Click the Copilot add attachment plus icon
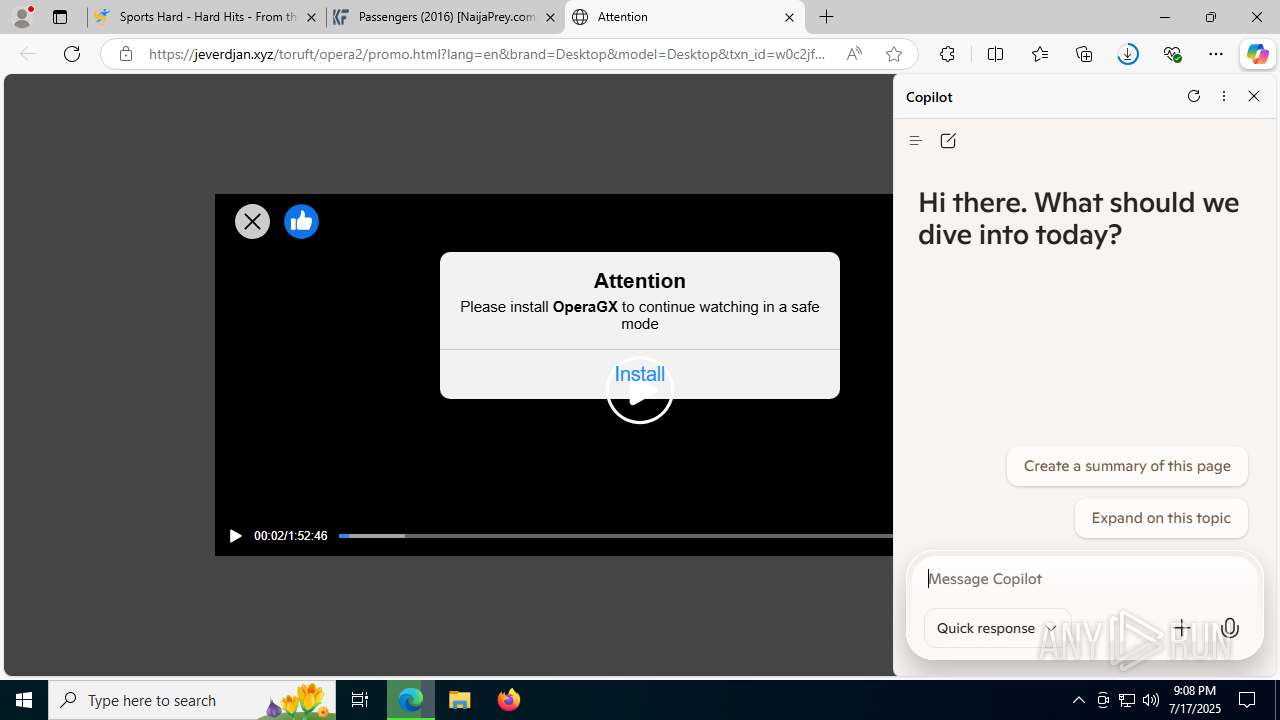 [x=1182, y=628]
